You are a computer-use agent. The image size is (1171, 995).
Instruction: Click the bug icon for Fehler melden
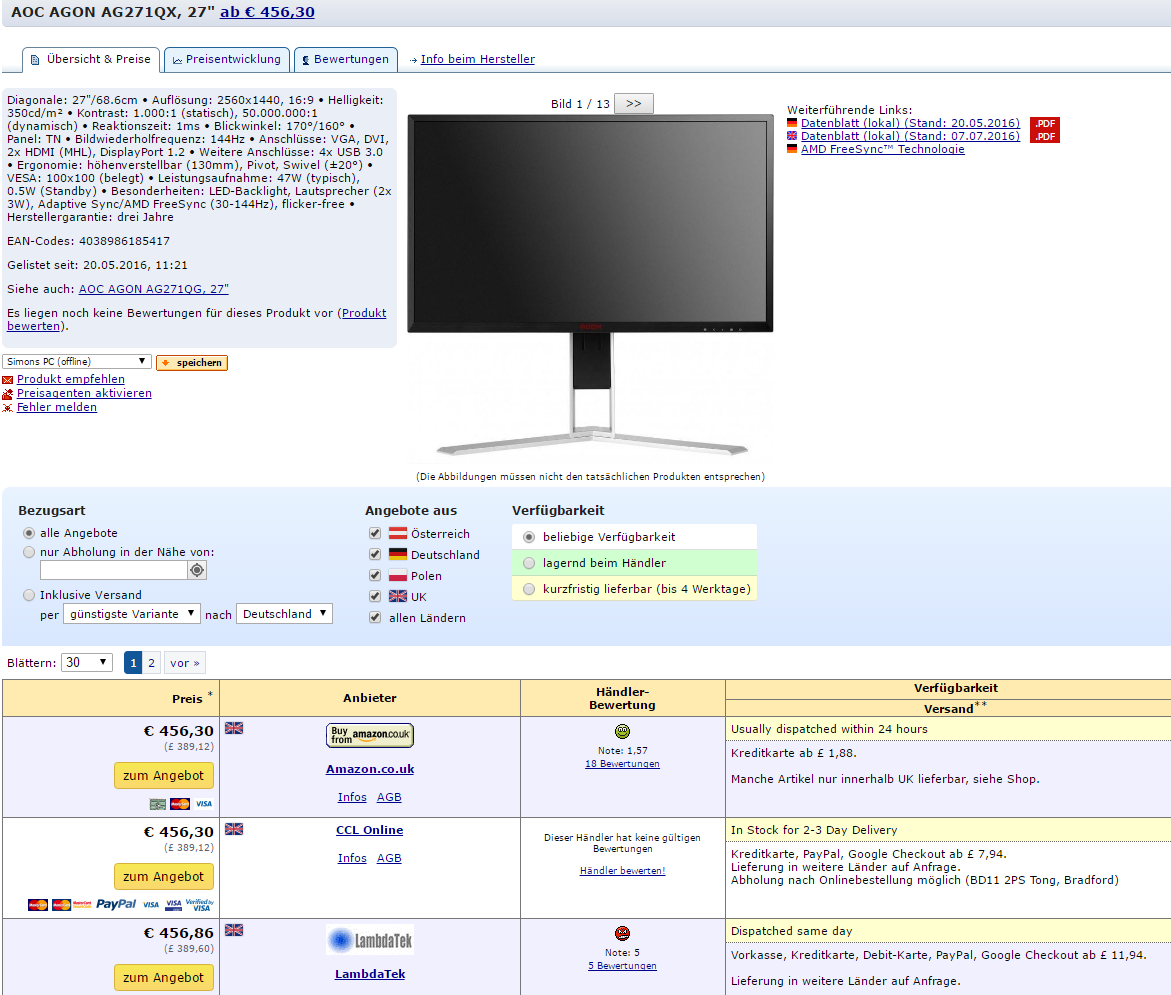[x=7, y=408]
